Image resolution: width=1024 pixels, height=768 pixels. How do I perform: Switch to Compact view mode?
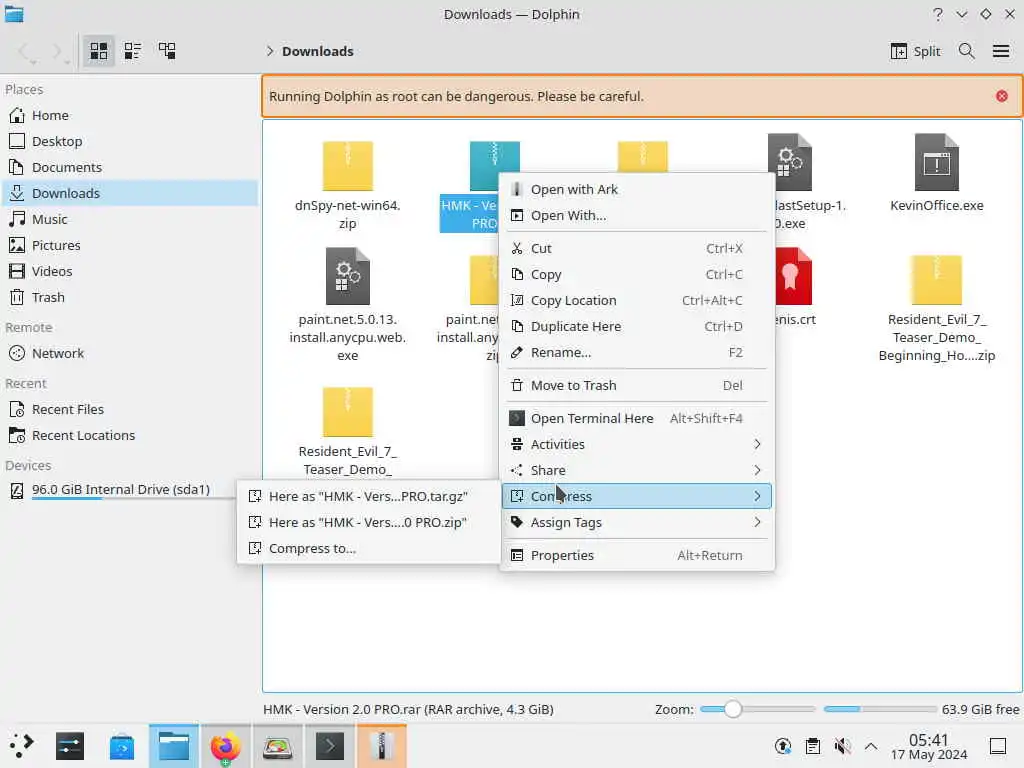[x=133, y=51]
